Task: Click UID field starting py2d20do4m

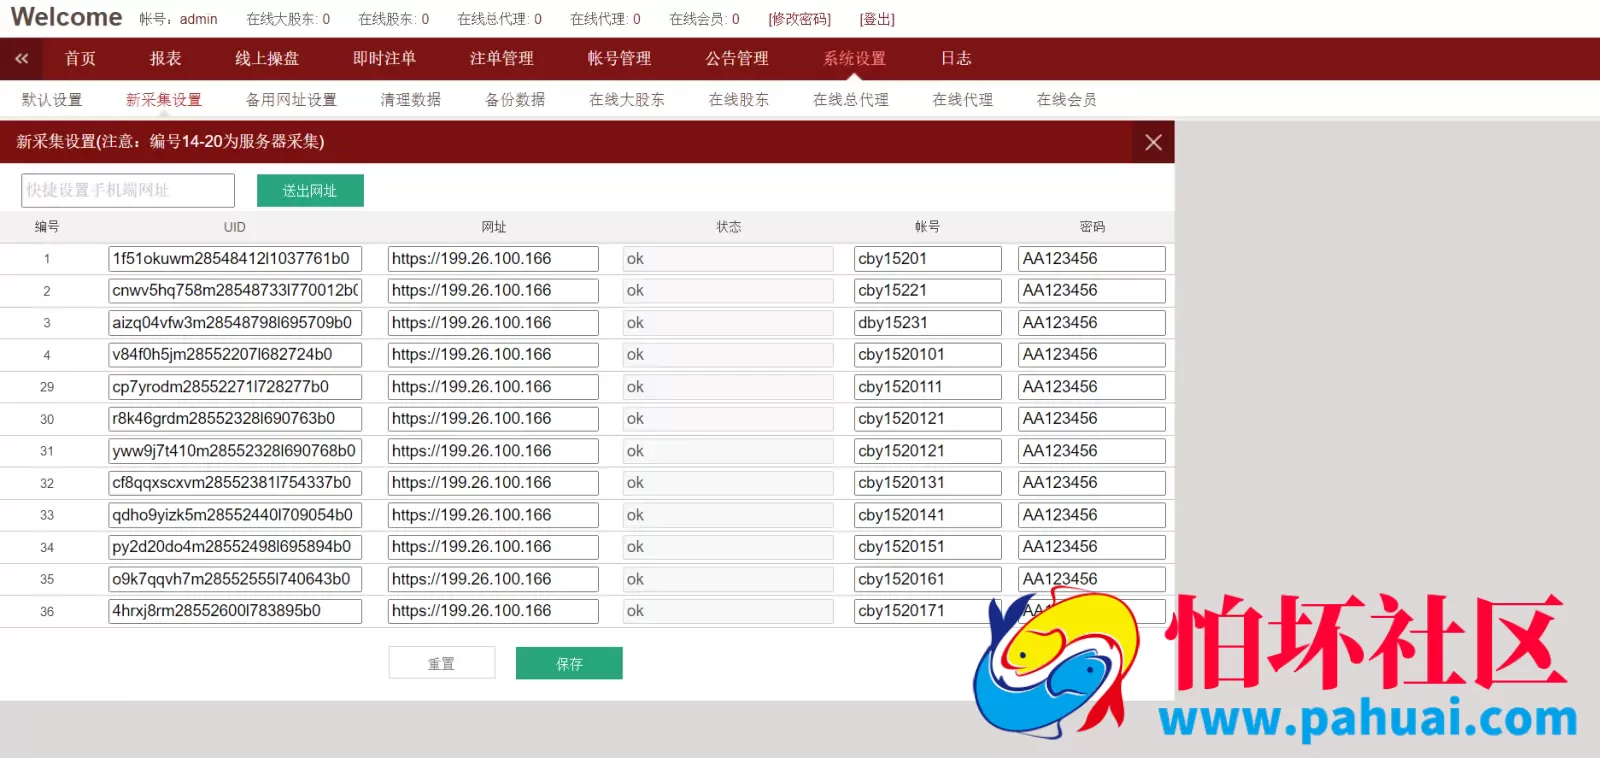Action: coord(235,547)
